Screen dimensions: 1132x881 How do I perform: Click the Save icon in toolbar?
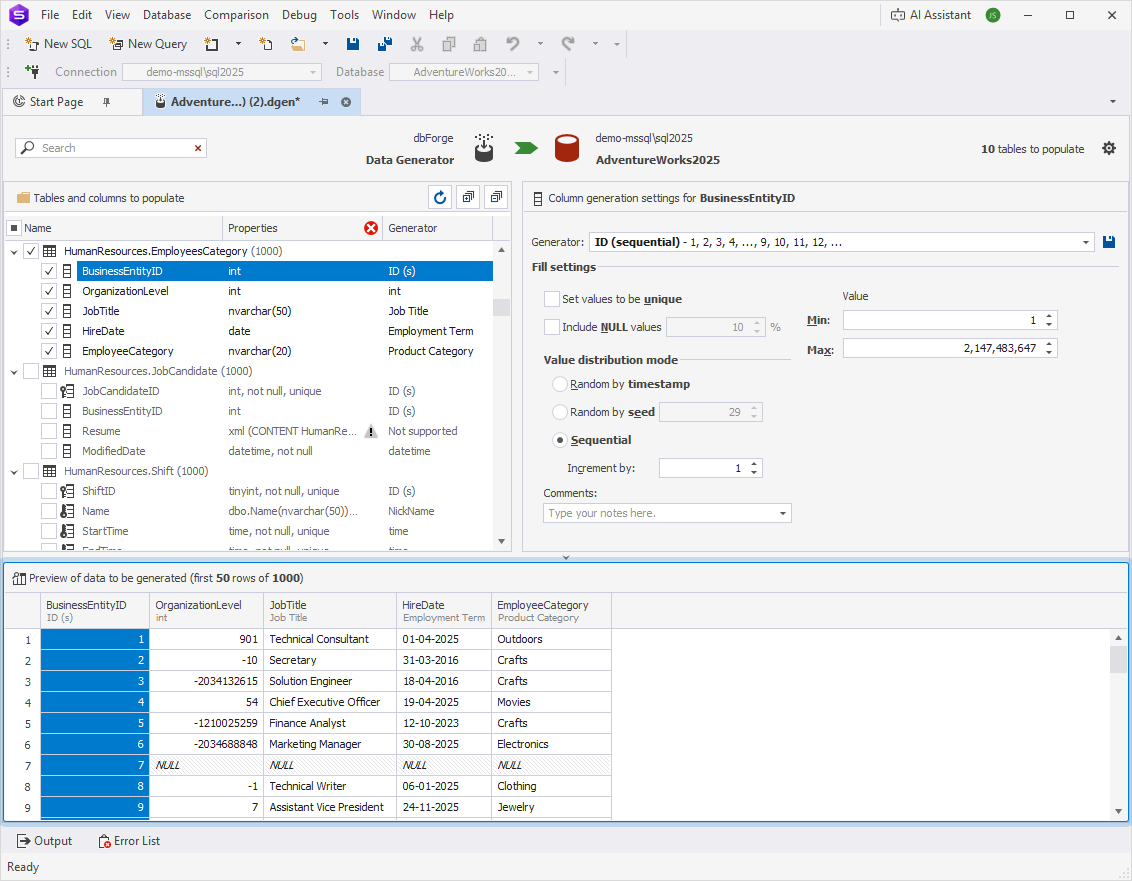point(353,44)
